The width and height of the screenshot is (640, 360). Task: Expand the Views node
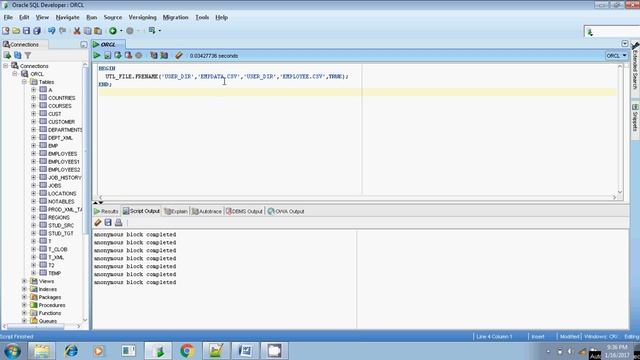tap(24, 281)
